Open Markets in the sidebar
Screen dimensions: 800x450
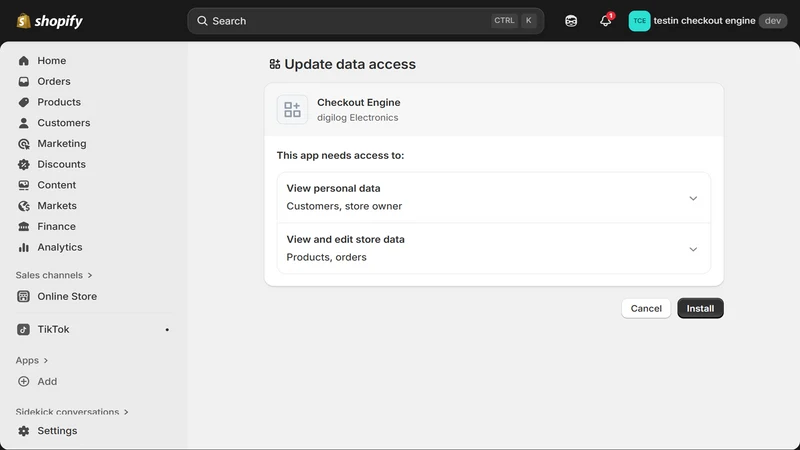[57, 206]
